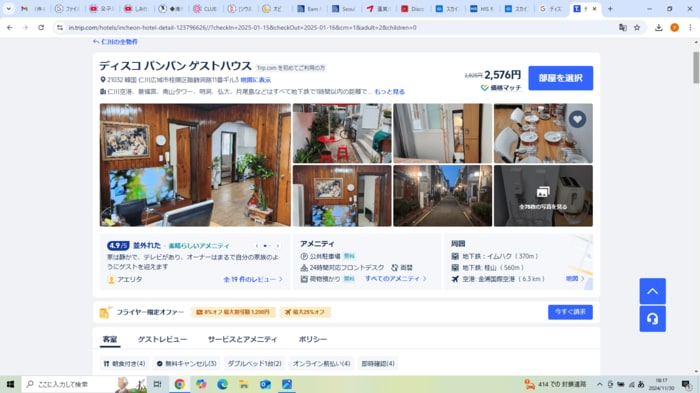Switch to the ゲストレビュー tab
Viewport: 700px width, 393px height.
coord(162,339)
